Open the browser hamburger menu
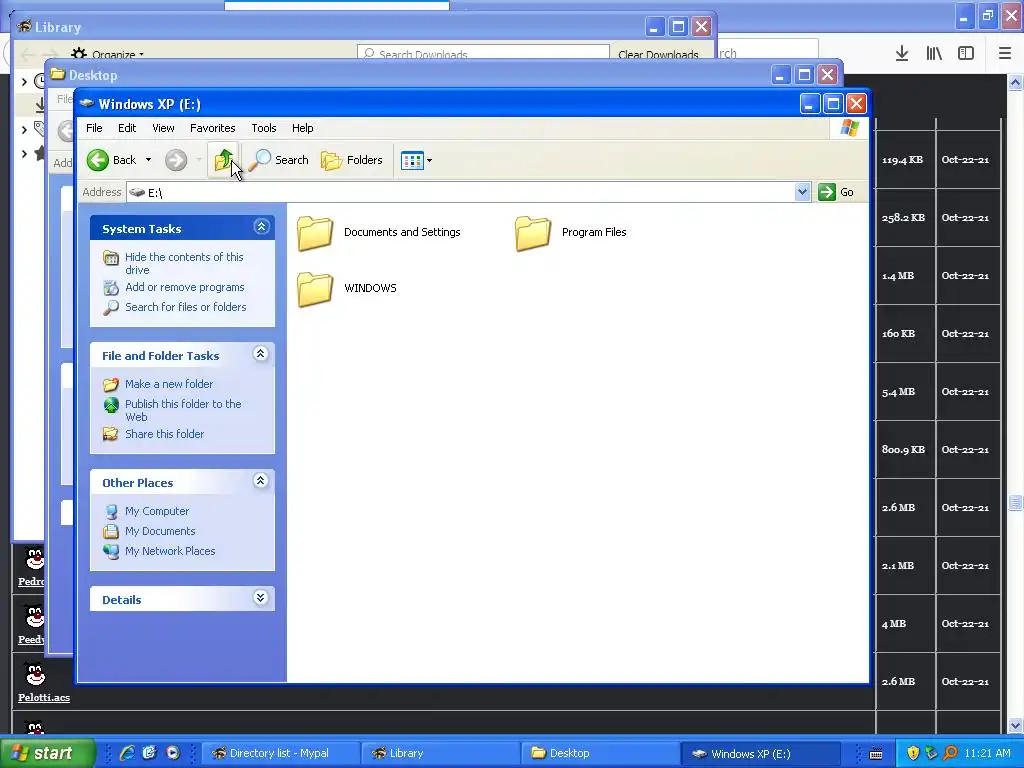1024x768 pixels. pos(1005,53)
